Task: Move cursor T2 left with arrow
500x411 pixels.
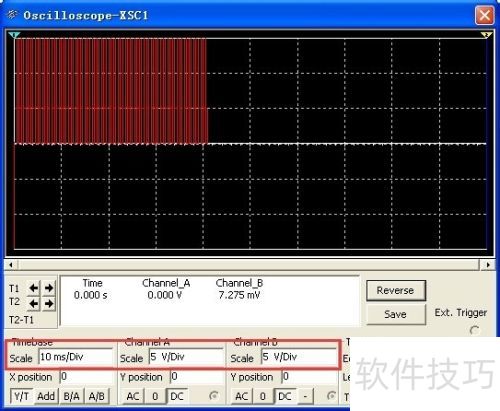Action: point(34,303)
